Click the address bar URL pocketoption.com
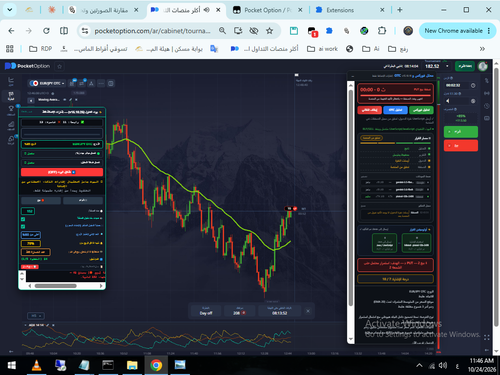Image resolution: width=500 pixels, height=375 pixels. 152,31
